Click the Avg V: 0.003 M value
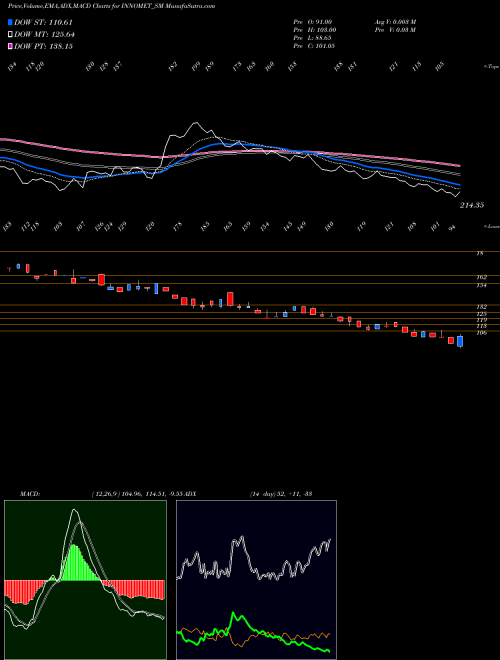 click(395, 21)
